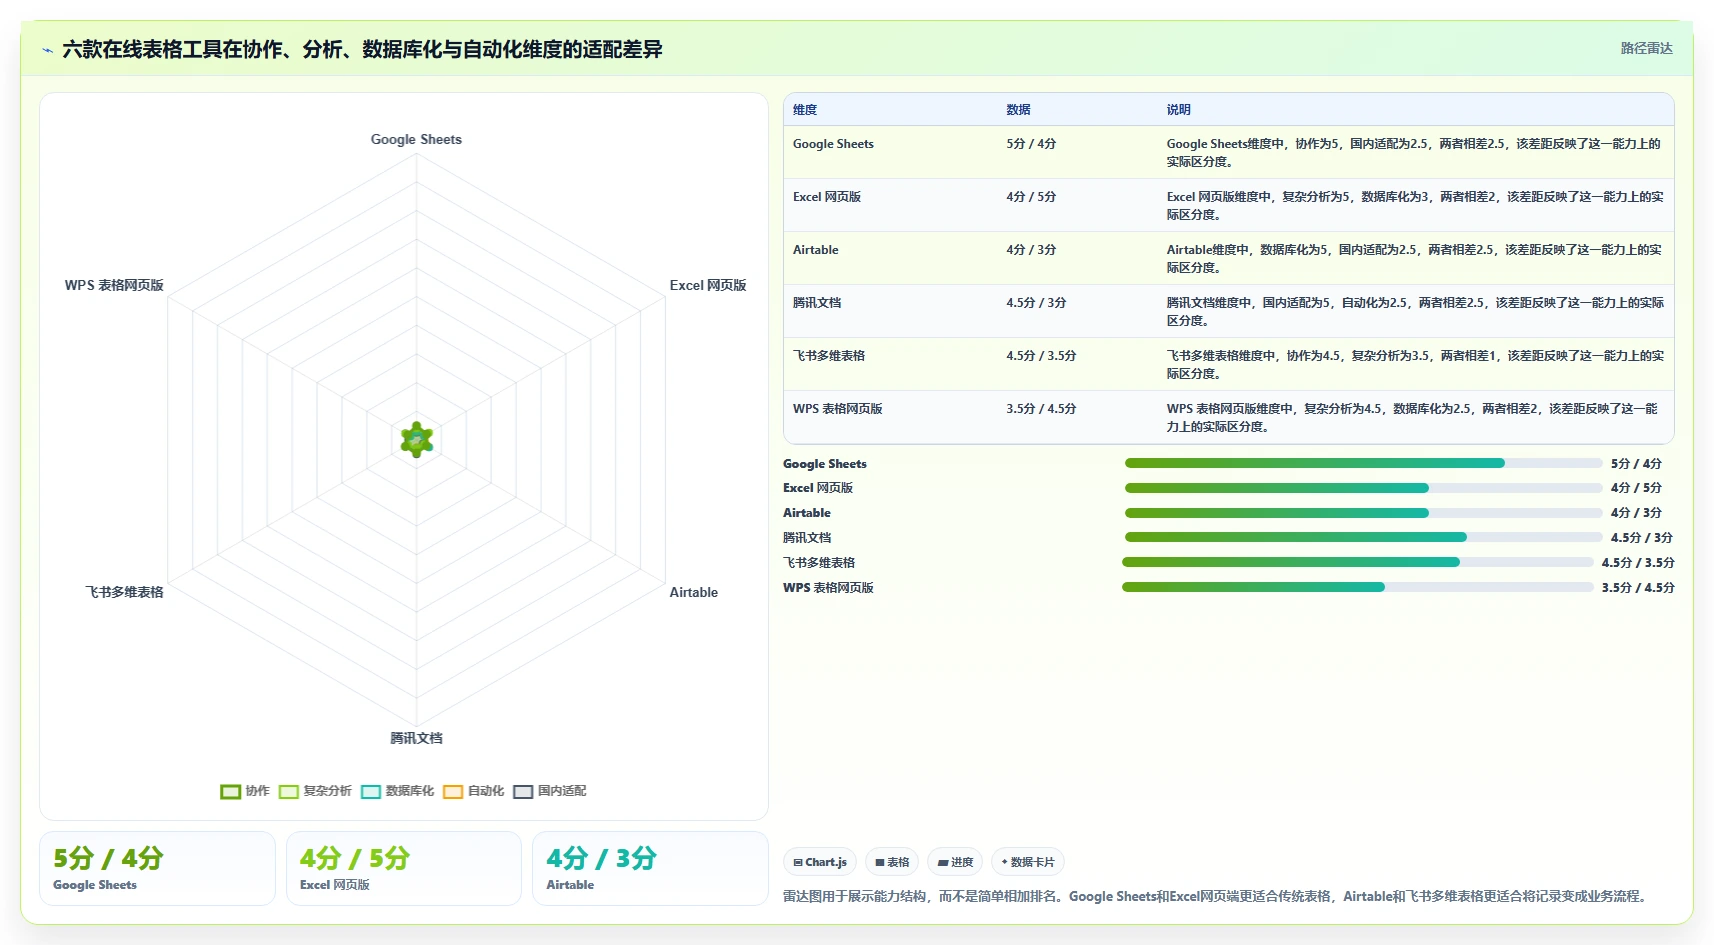Click the Chart.js tag
This screenshot has height=945, width=1714.
tap(820, 862)
